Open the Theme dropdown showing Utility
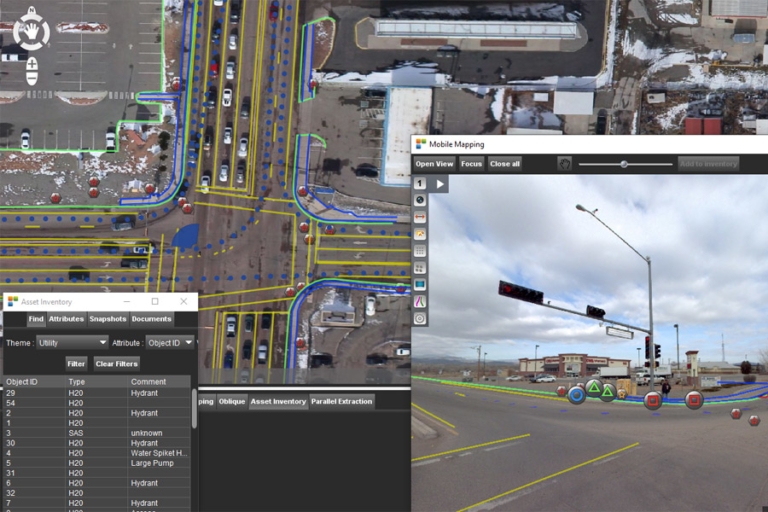 coord(71,342)
